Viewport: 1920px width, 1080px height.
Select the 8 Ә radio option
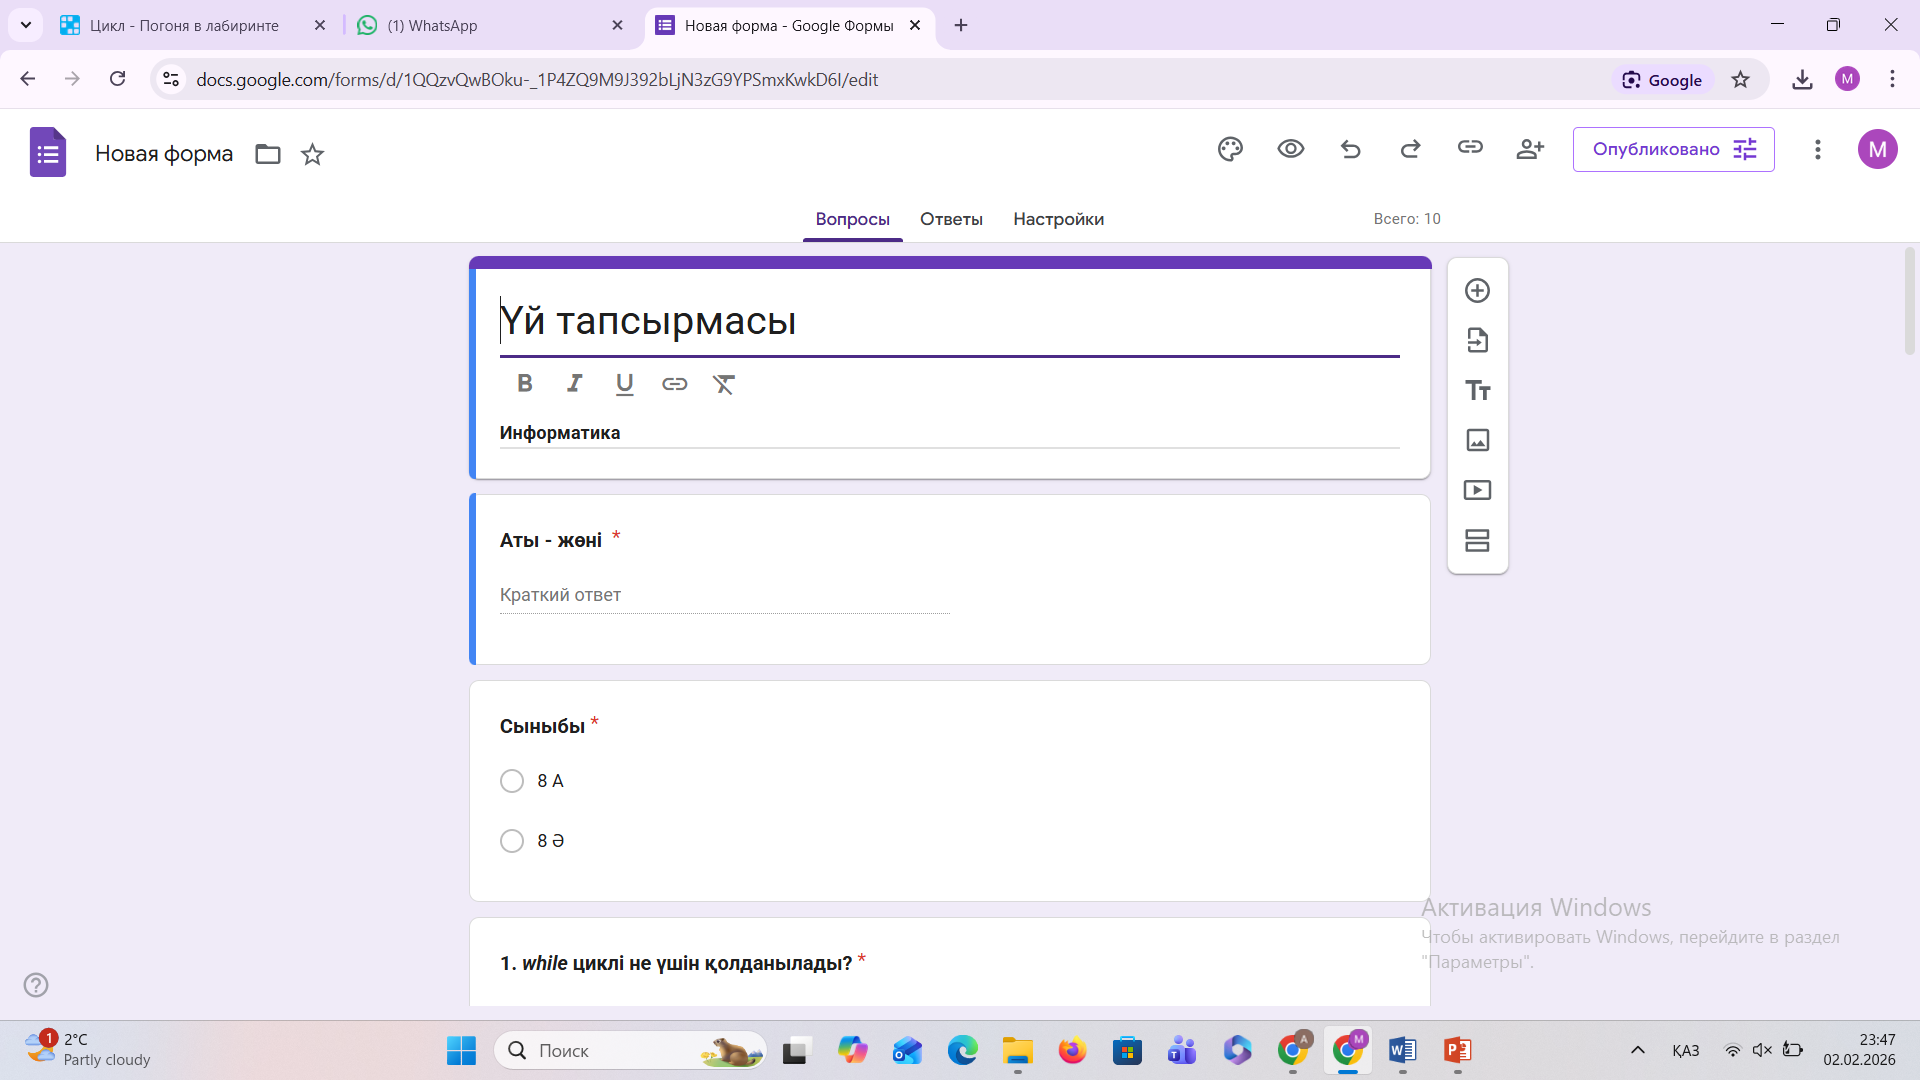click(x=512, y=841)
